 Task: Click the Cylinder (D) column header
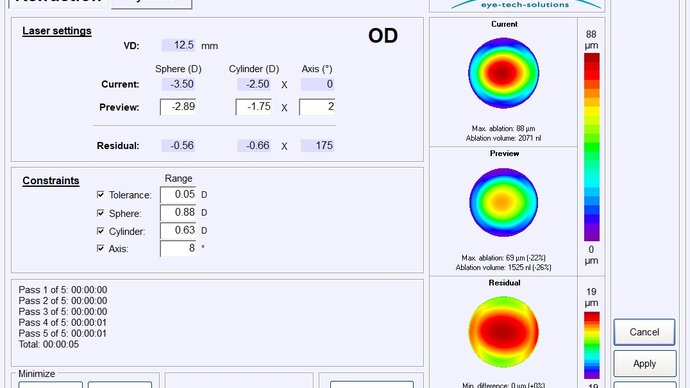254,69
